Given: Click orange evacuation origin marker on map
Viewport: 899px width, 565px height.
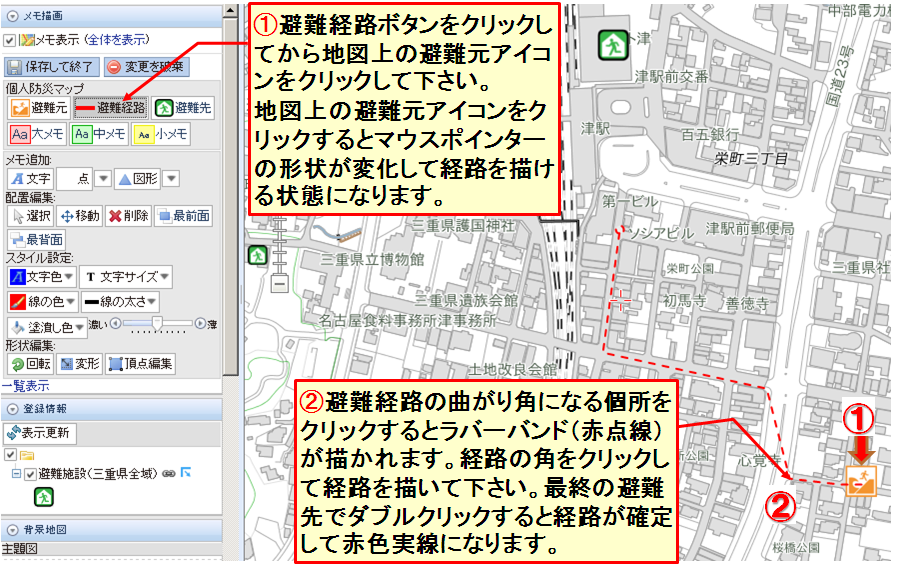Looking at the screenshot, I should tap(859, 480).
